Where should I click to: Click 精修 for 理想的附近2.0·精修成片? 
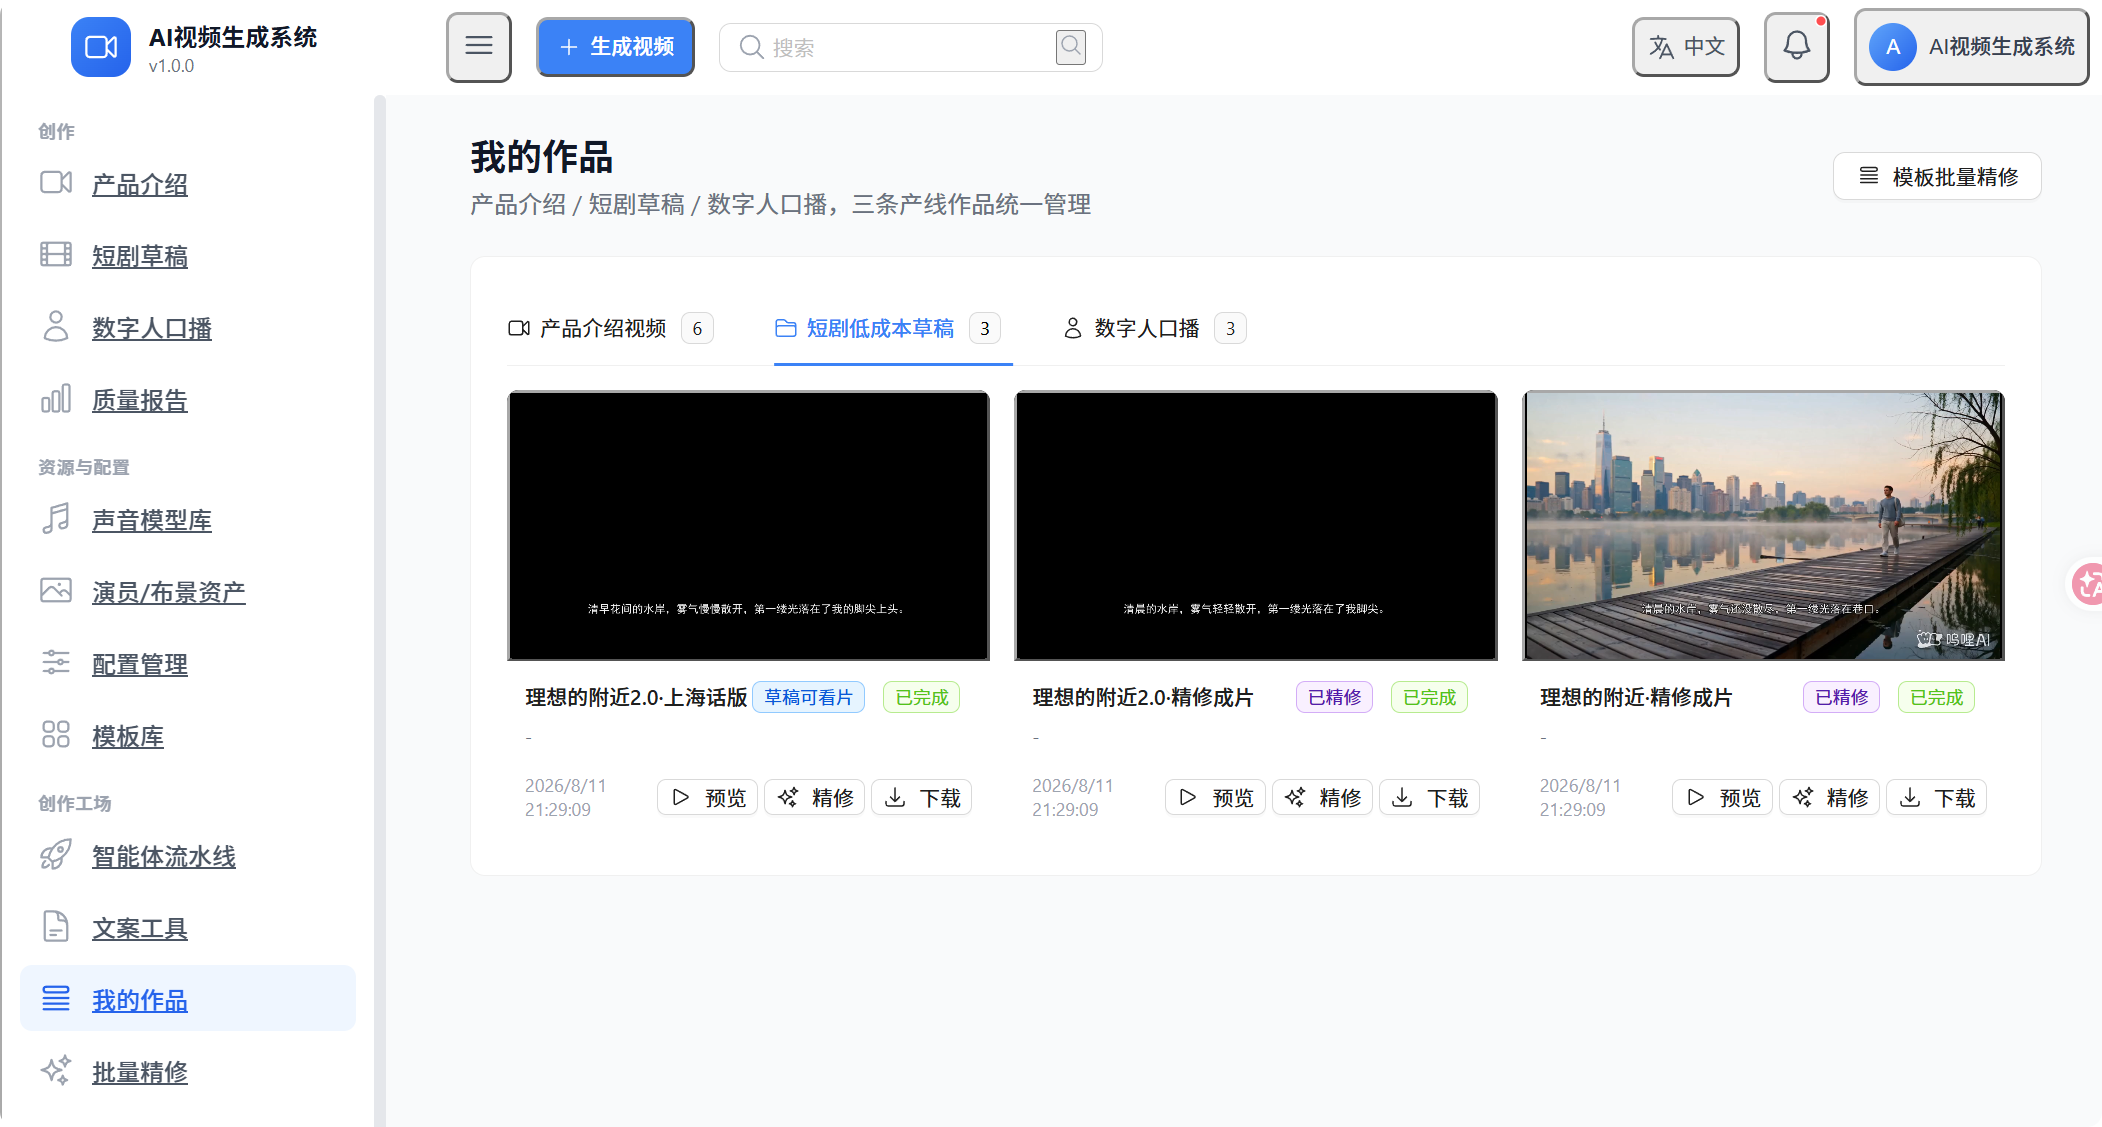coord(1323,798)
